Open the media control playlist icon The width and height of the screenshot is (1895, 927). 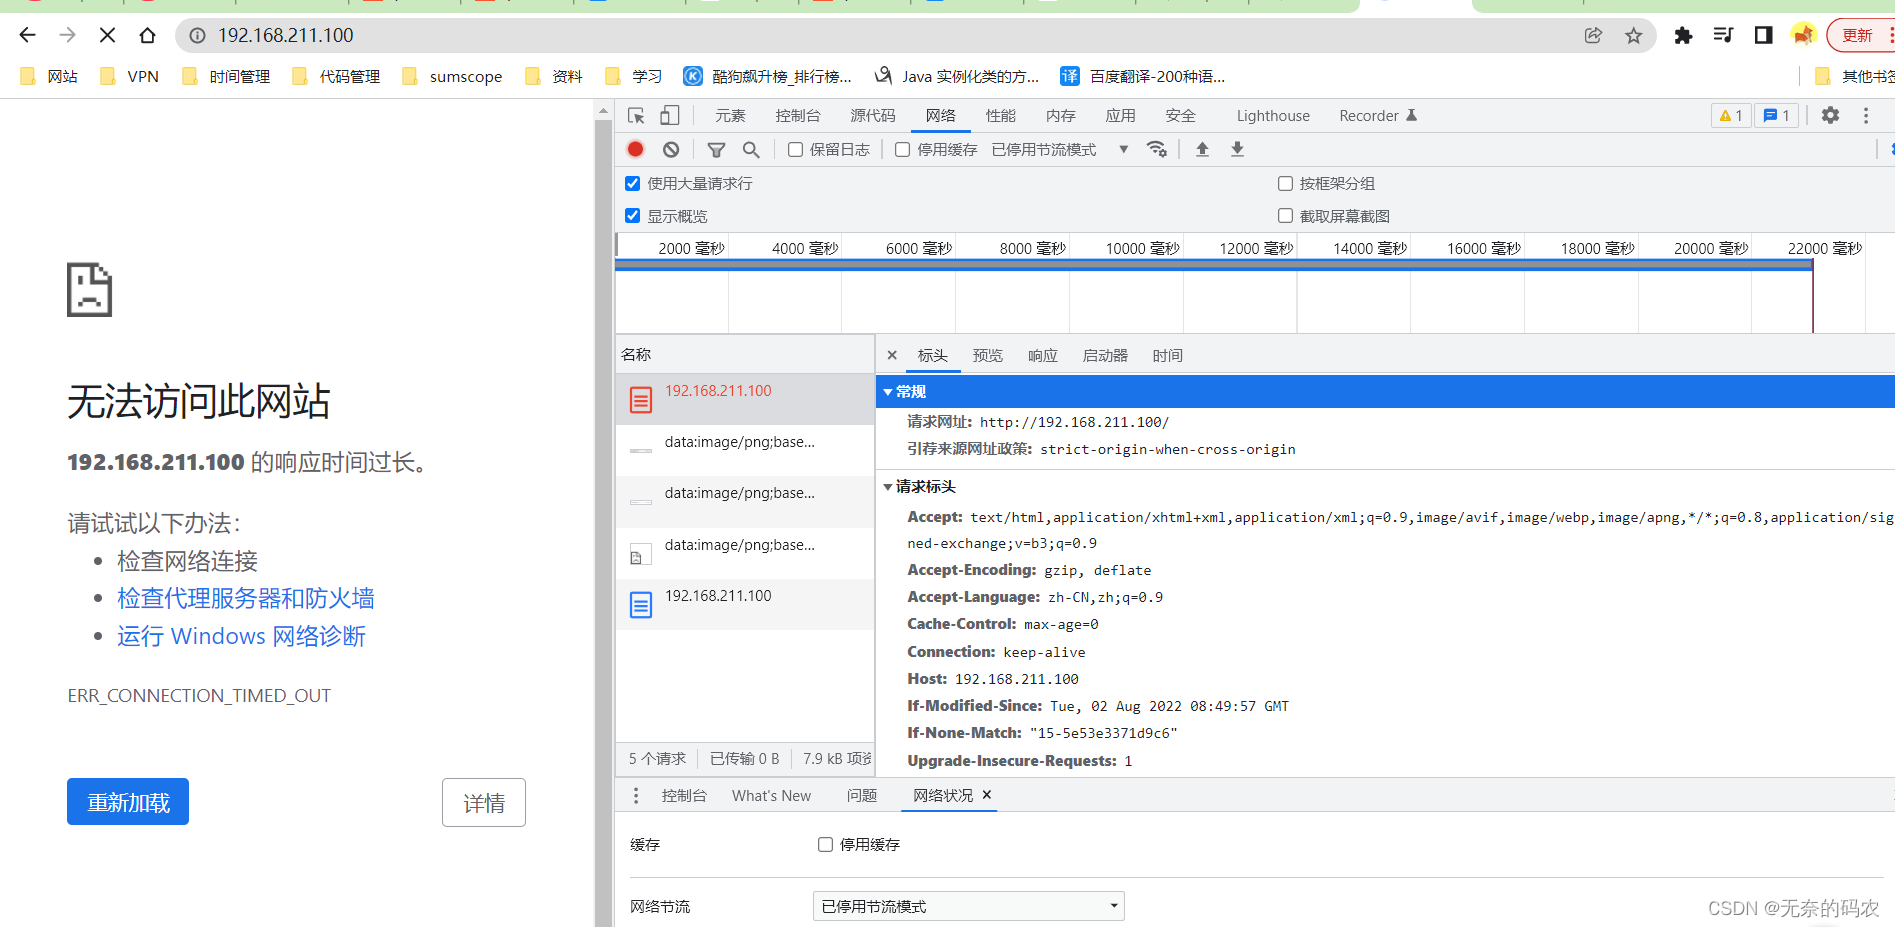1723,35
